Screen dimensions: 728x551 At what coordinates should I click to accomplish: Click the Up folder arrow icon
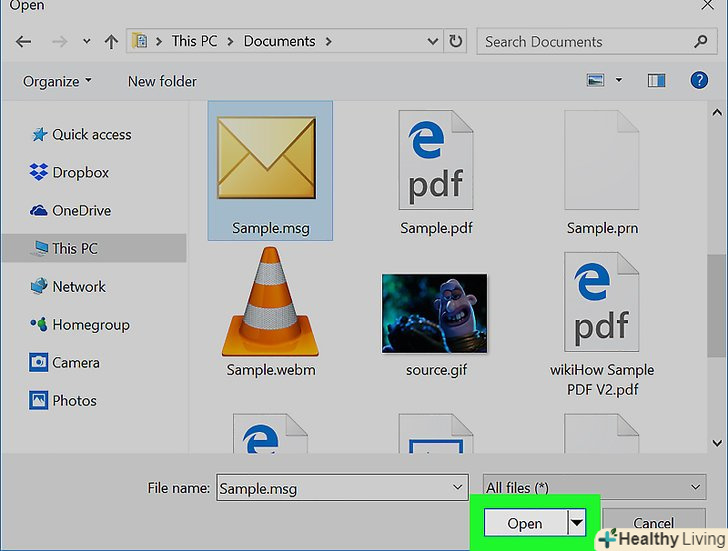[x=111, y=42]
